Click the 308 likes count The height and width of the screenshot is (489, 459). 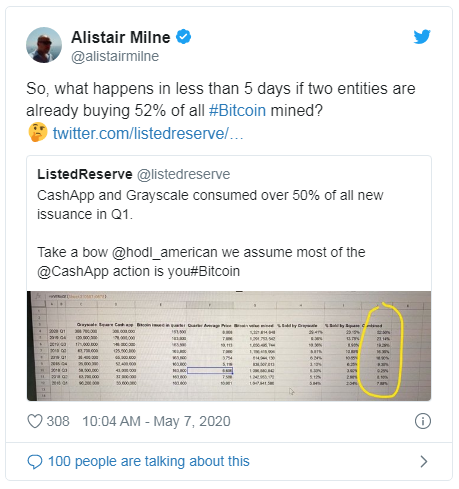pyautogui.click(x=58, y=421)
